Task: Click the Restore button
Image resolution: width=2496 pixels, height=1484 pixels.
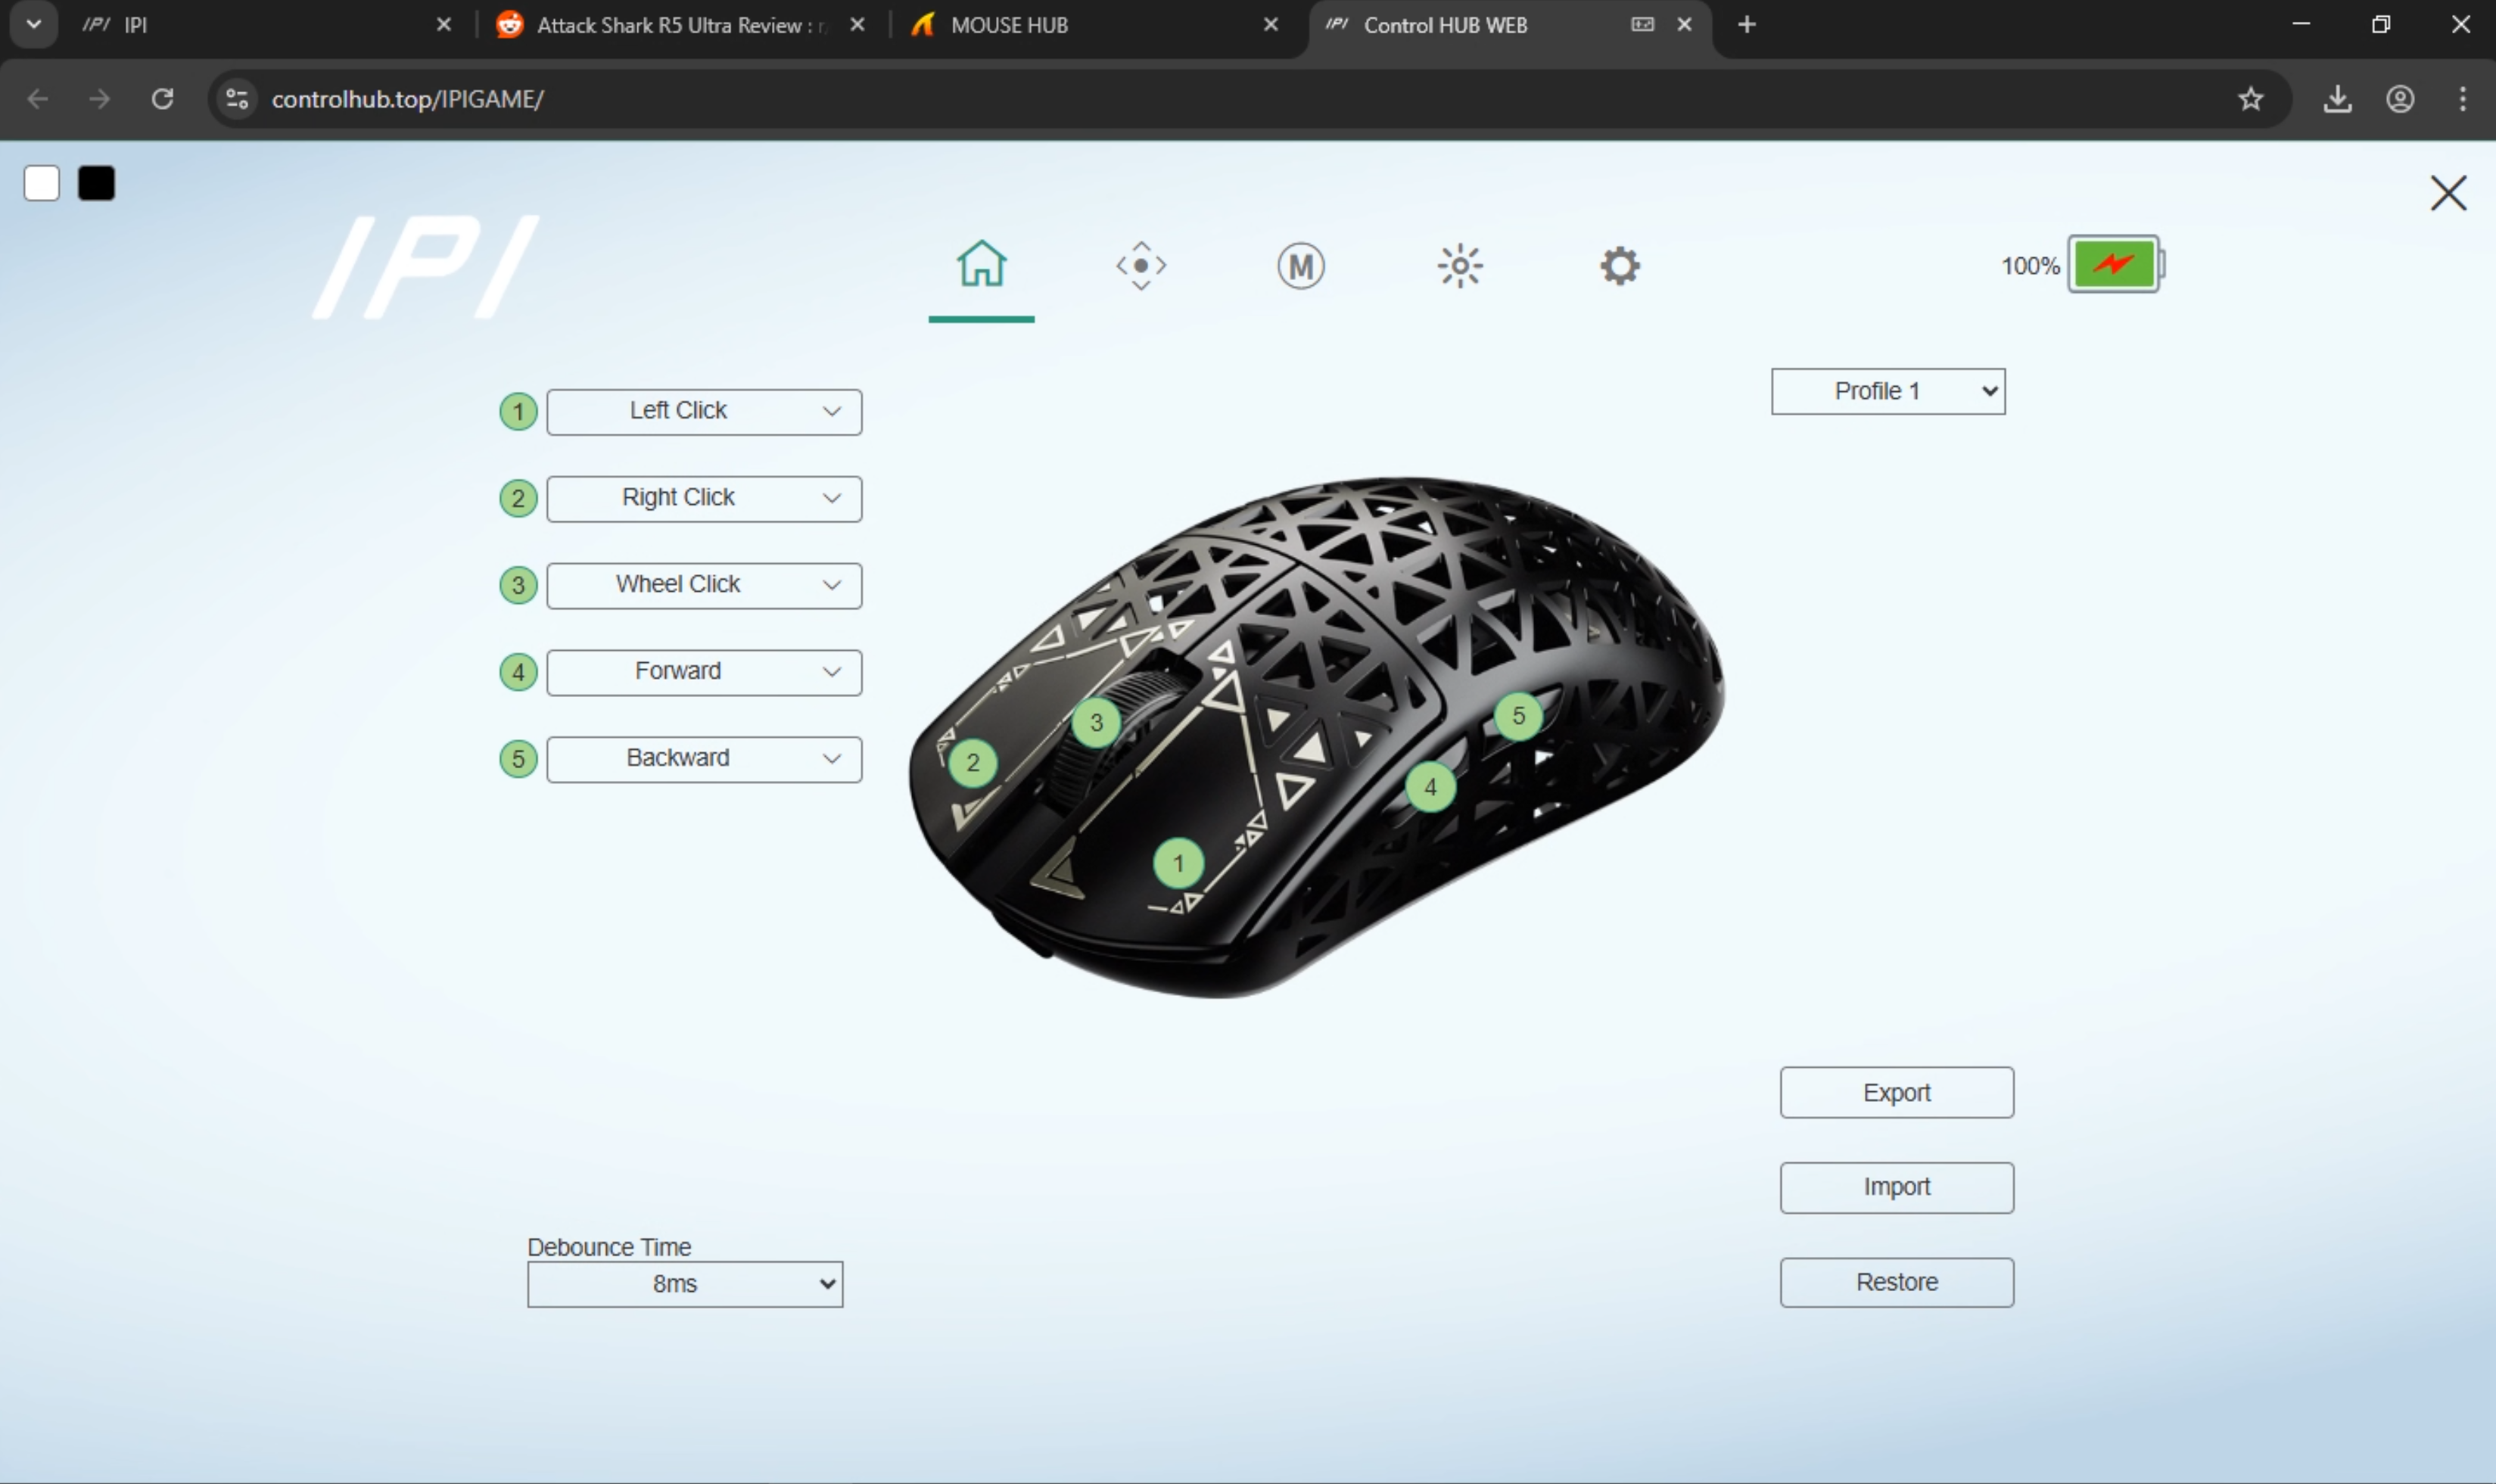Action: pyautogui.click(x=1895, y=1282)
